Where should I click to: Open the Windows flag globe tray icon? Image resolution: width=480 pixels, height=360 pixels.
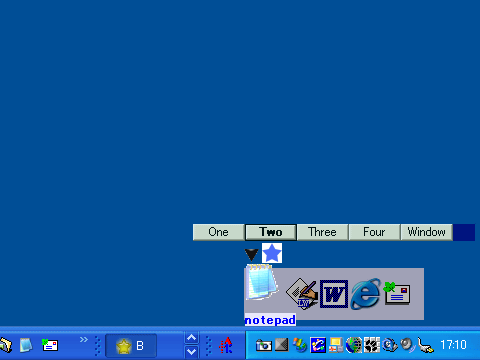click(300, 345)
